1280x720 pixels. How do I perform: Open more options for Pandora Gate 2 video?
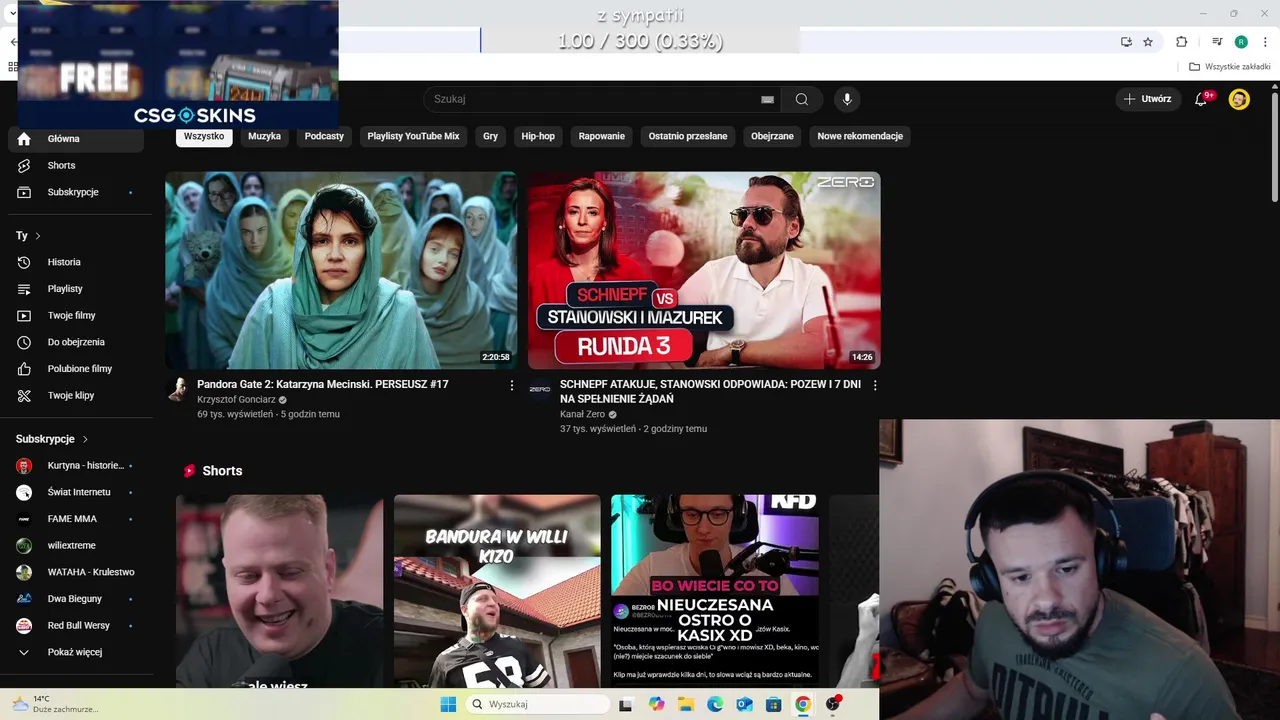click(x=512, y=385)
